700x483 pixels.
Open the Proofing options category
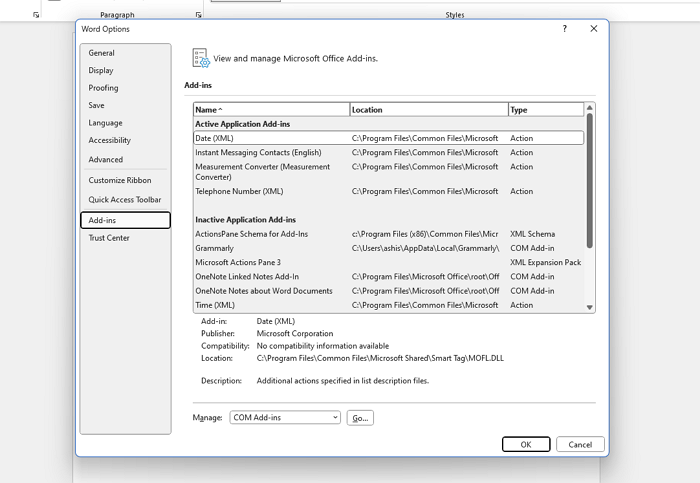coord(103,88)
